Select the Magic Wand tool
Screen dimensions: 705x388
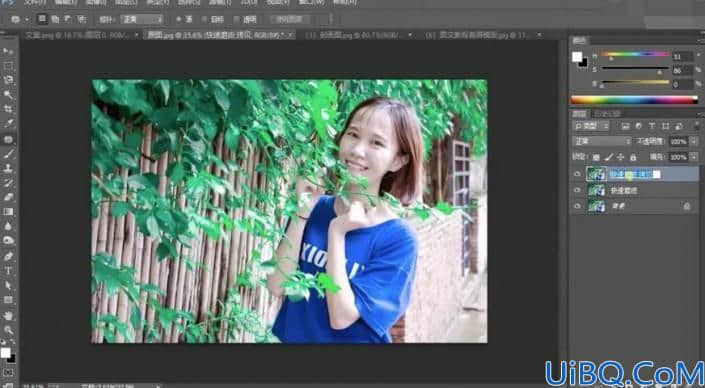click(8, 94)
